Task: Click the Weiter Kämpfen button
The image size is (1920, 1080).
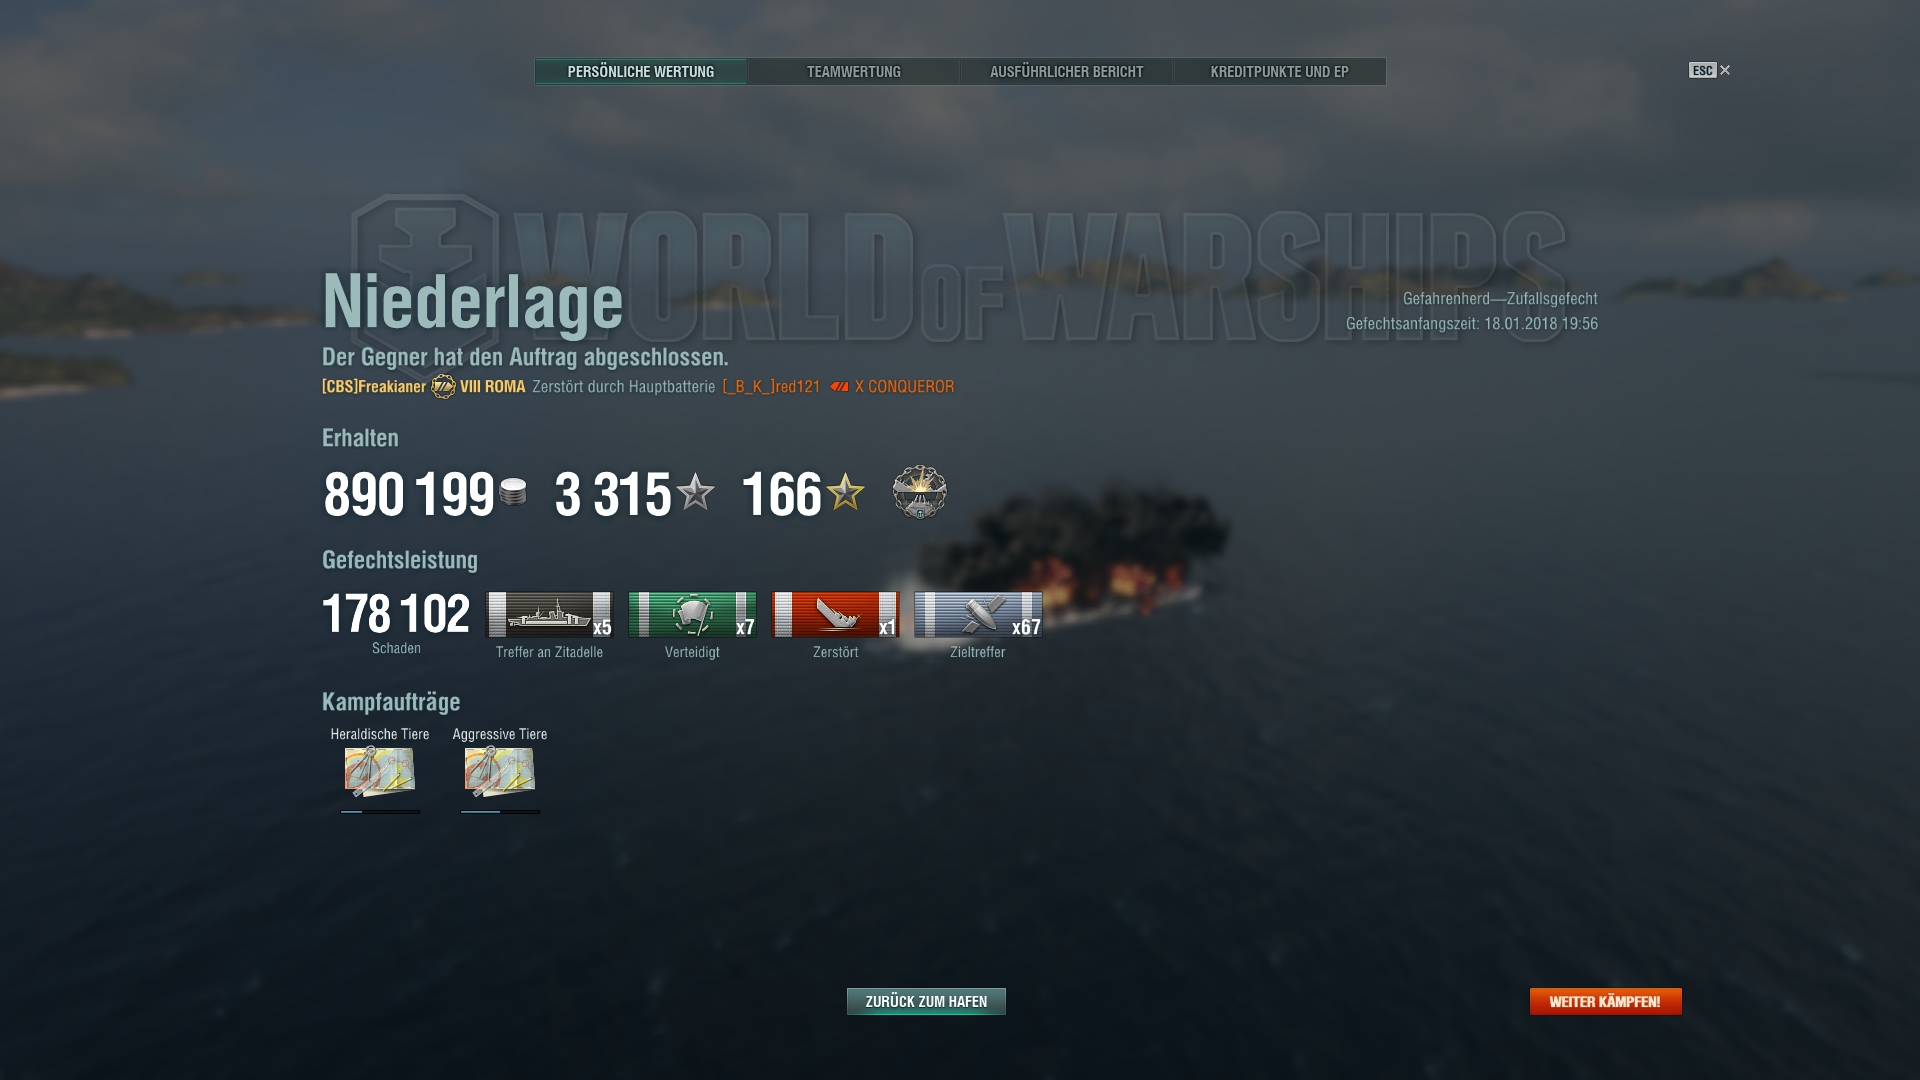Action: 1605,1001
